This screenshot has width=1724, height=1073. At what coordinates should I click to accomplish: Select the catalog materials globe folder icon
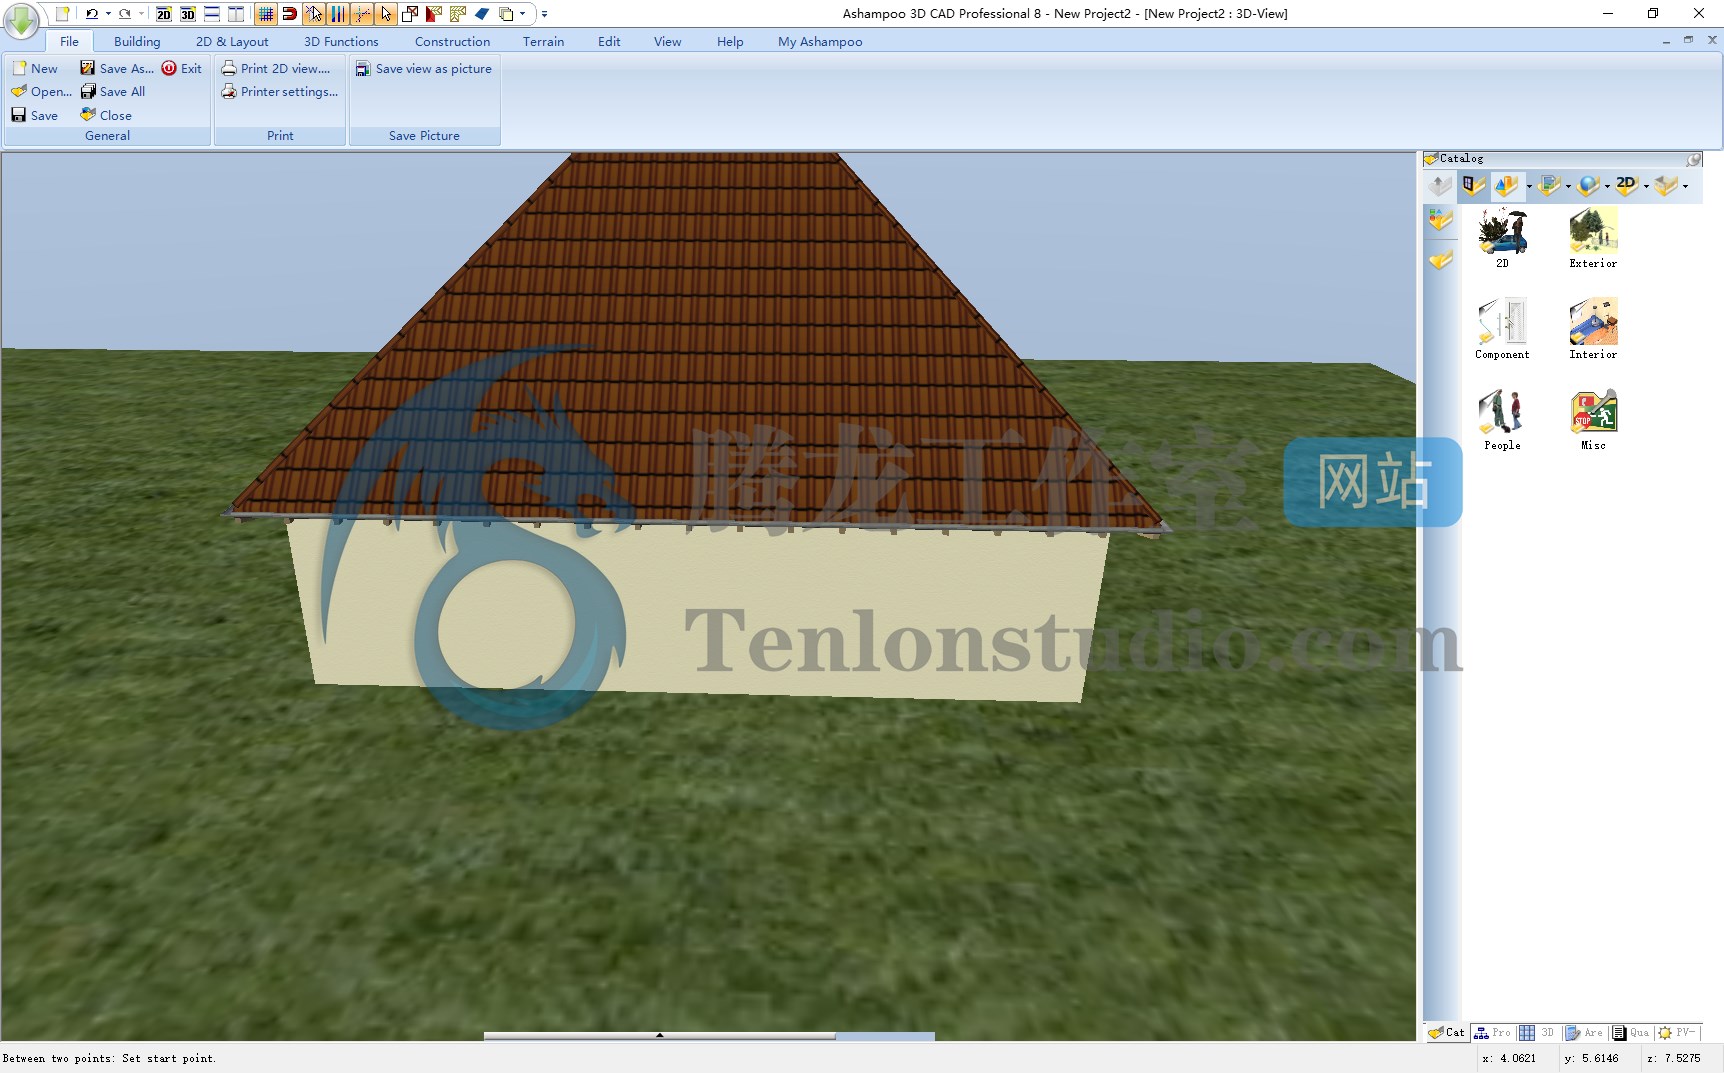[1588, 185]
